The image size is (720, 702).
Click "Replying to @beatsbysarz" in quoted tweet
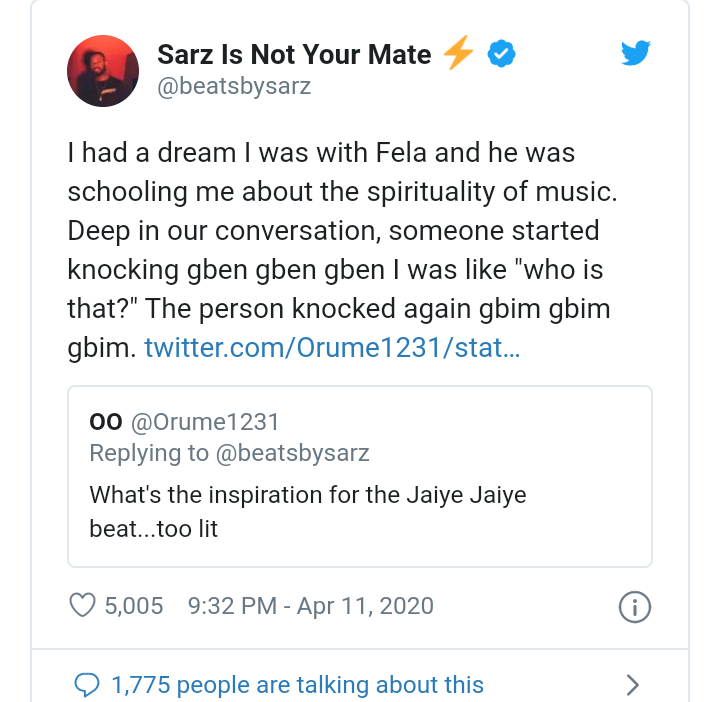pyautogui.click(x=229, y=453)
